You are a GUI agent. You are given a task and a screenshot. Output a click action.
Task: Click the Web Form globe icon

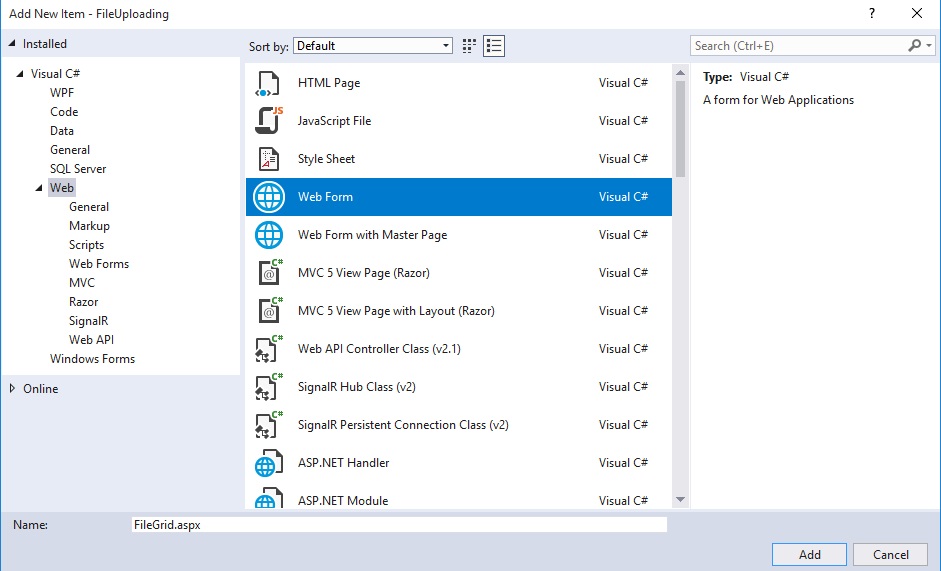point(268,197)
